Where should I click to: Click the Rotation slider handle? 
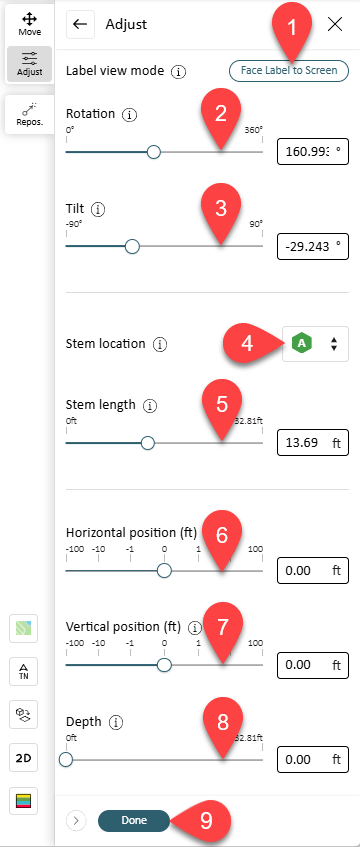(154, 152)
